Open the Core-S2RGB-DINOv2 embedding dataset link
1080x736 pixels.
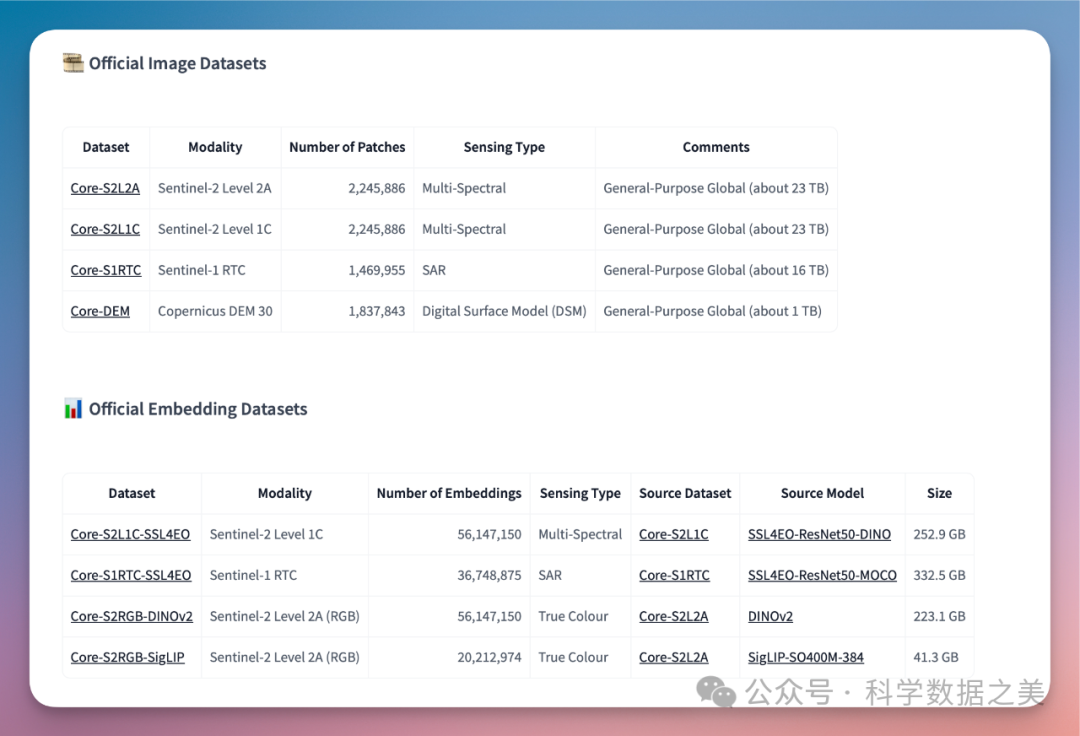tap(131, 616)
